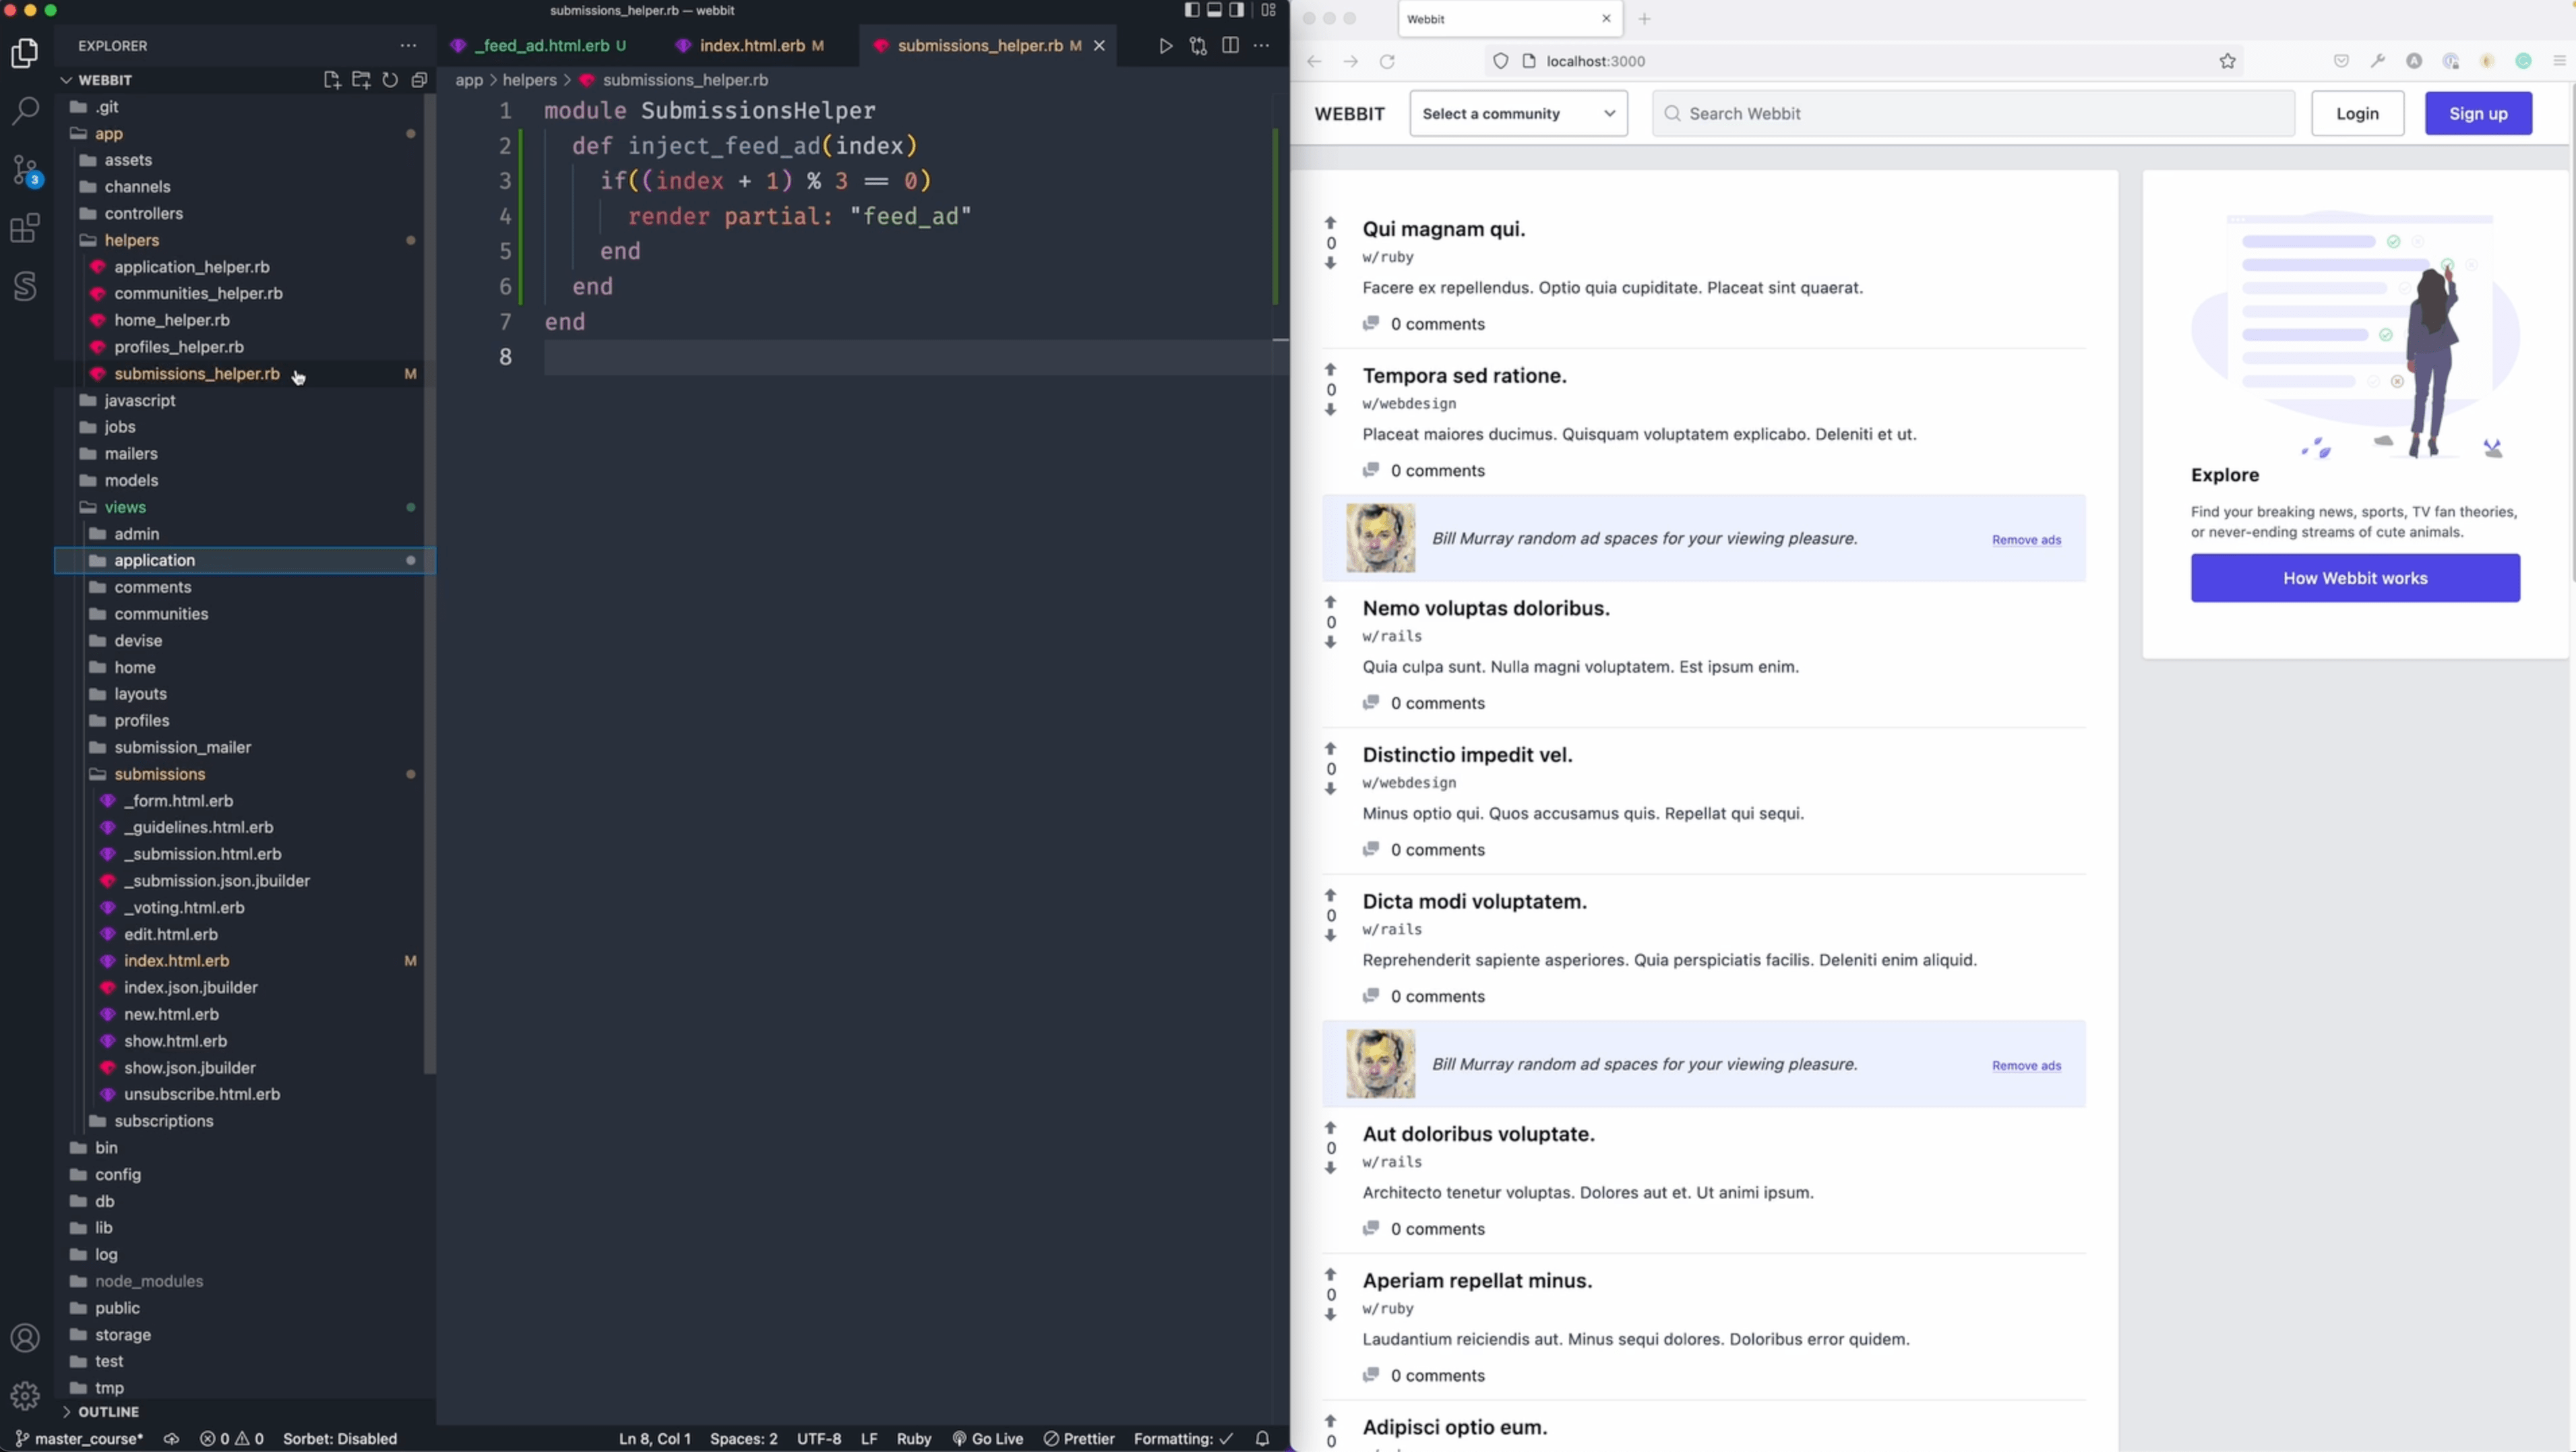Downvote the post Dicta modi voluptatem.
Viewport: 2576px width, 1452px height.
pyautogui.click(x=1330, y=936)
